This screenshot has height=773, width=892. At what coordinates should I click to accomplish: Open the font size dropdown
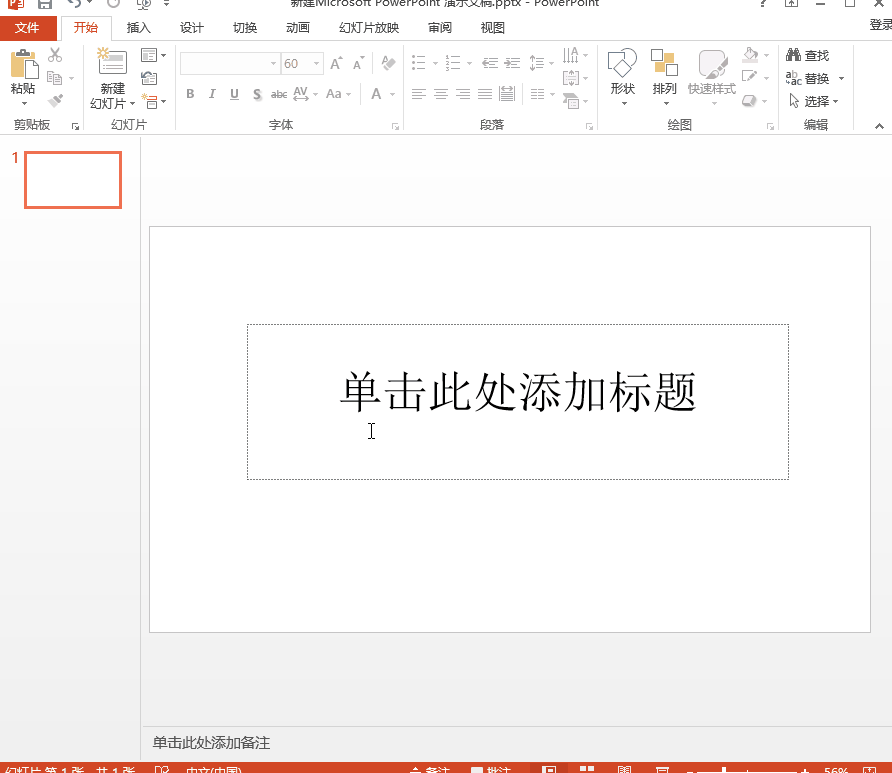pos(315,63)
